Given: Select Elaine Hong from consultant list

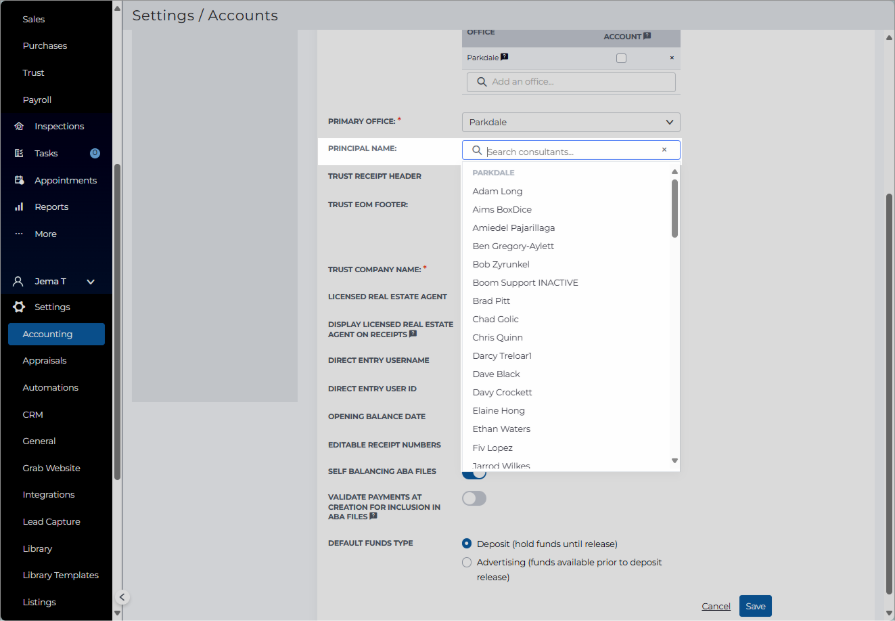Looking at the screenshot, I should tap(498, 410).
